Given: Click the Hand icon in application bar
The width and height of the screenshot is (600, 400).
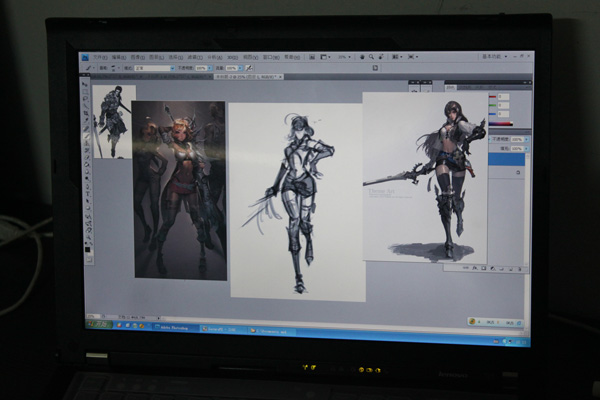Looking at the screenshot, I should 362,57.
